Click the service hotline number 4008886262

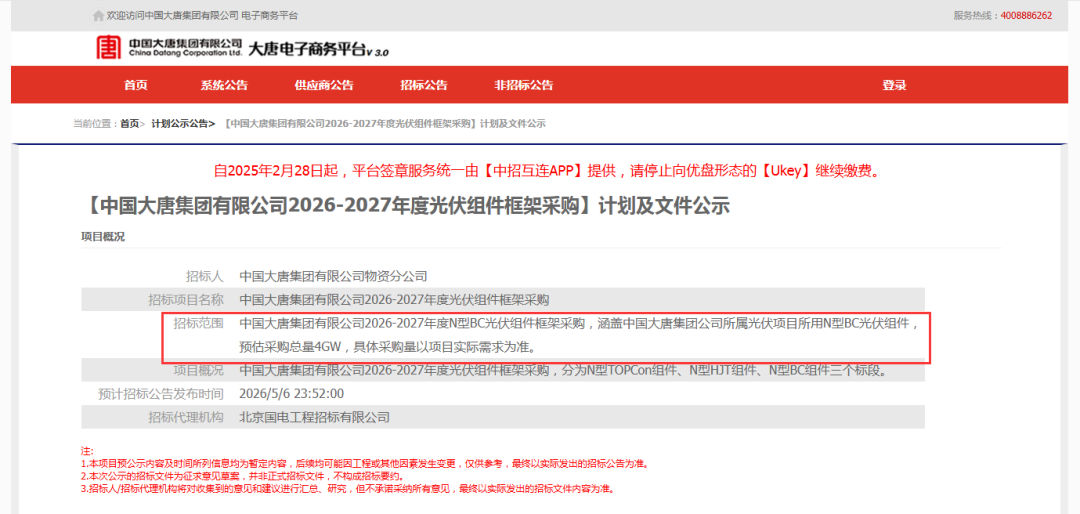(x=1026, y=15)
